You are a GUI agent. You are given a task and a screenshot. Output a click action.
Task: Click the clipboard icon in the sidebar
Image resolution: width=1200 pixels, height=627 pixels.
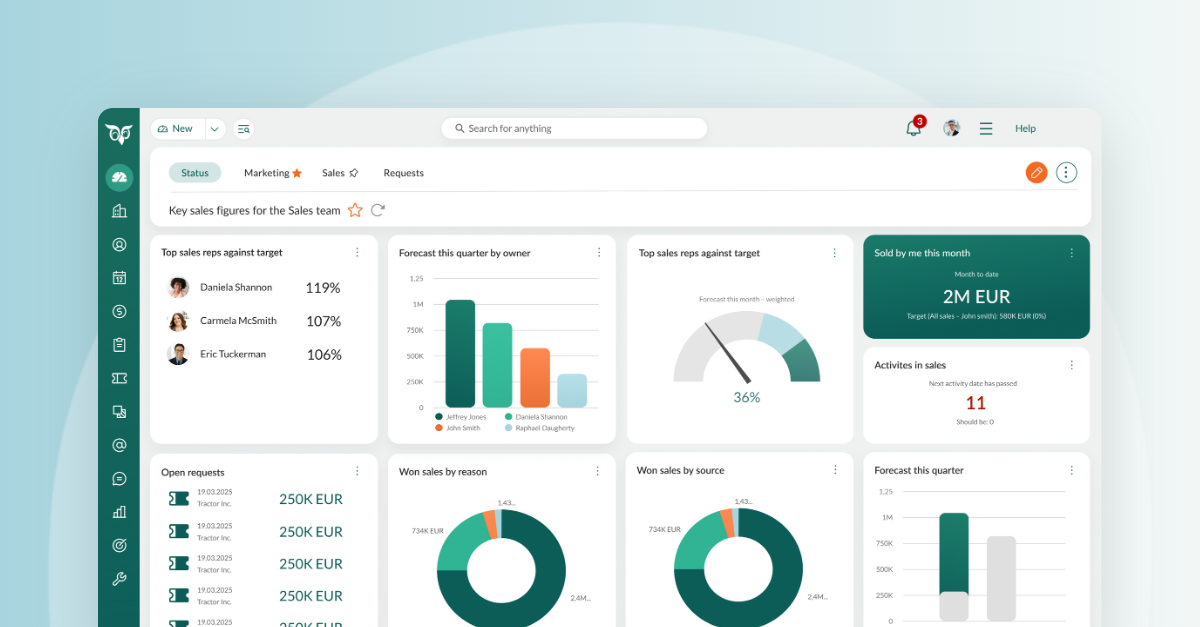(x=119, y=344)
